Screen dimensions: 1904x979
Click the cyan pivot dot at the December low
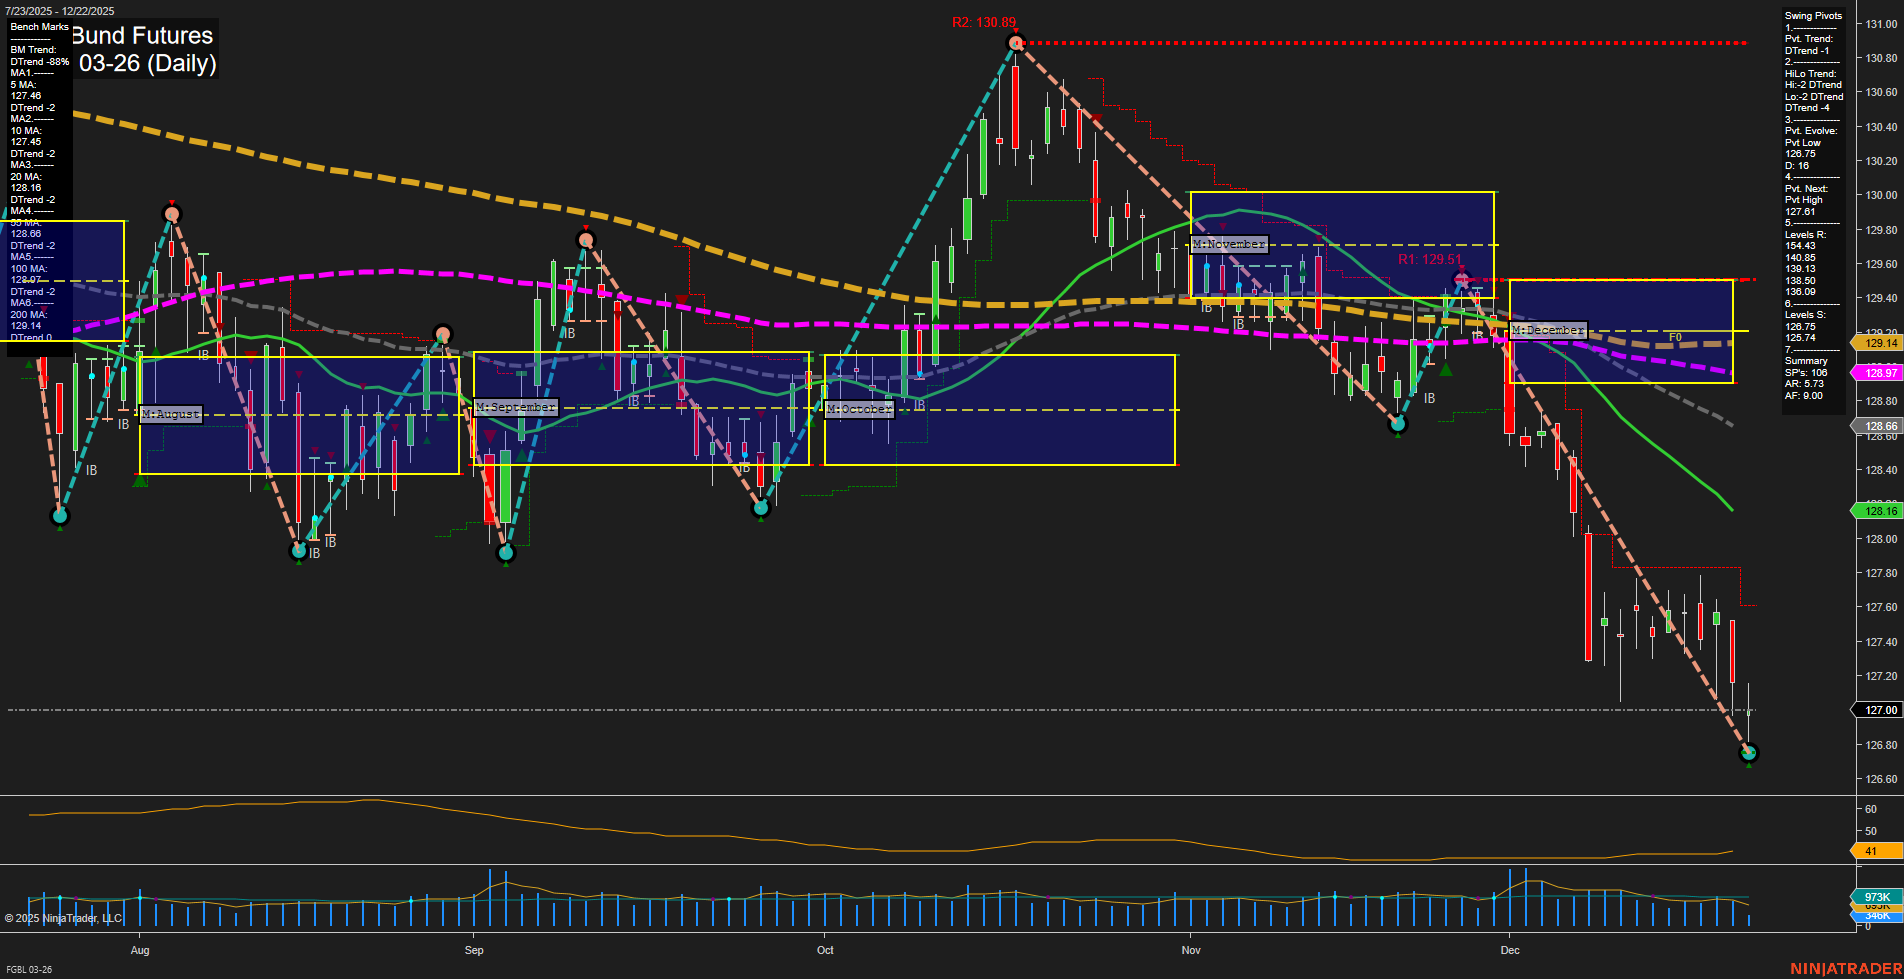pos(1748,753)
